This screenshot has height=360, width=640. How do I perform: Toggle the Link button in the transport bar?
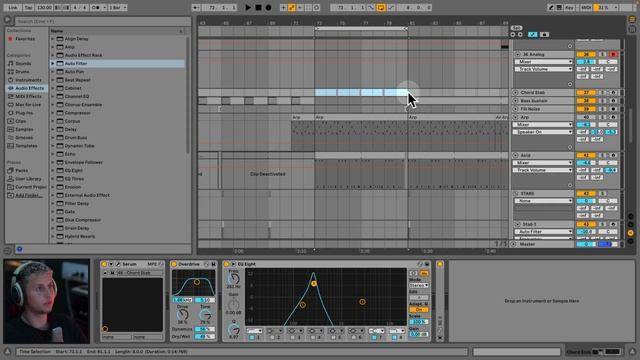point(13,7)
